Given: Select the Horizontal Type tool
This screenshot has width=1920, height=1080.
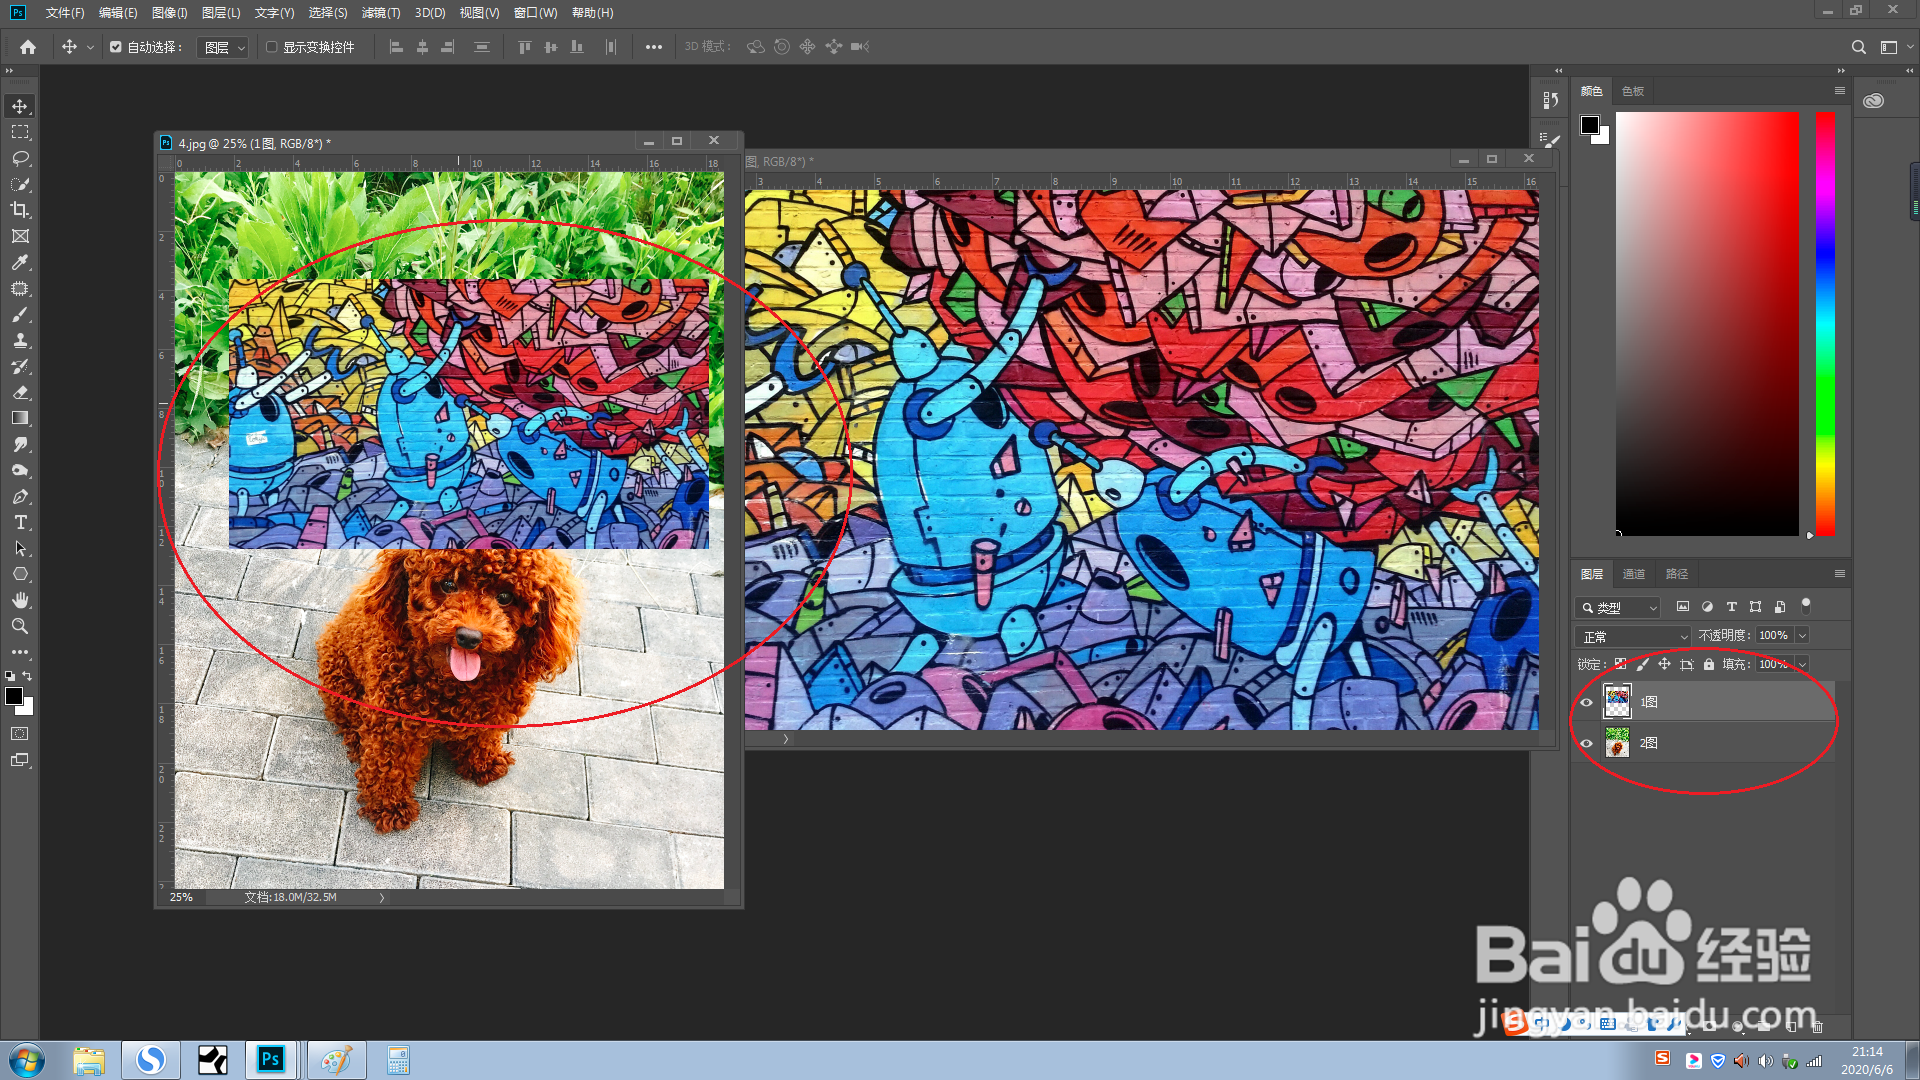Looking at the screenshot, I should pyautogui.click(x=20, y=522).
